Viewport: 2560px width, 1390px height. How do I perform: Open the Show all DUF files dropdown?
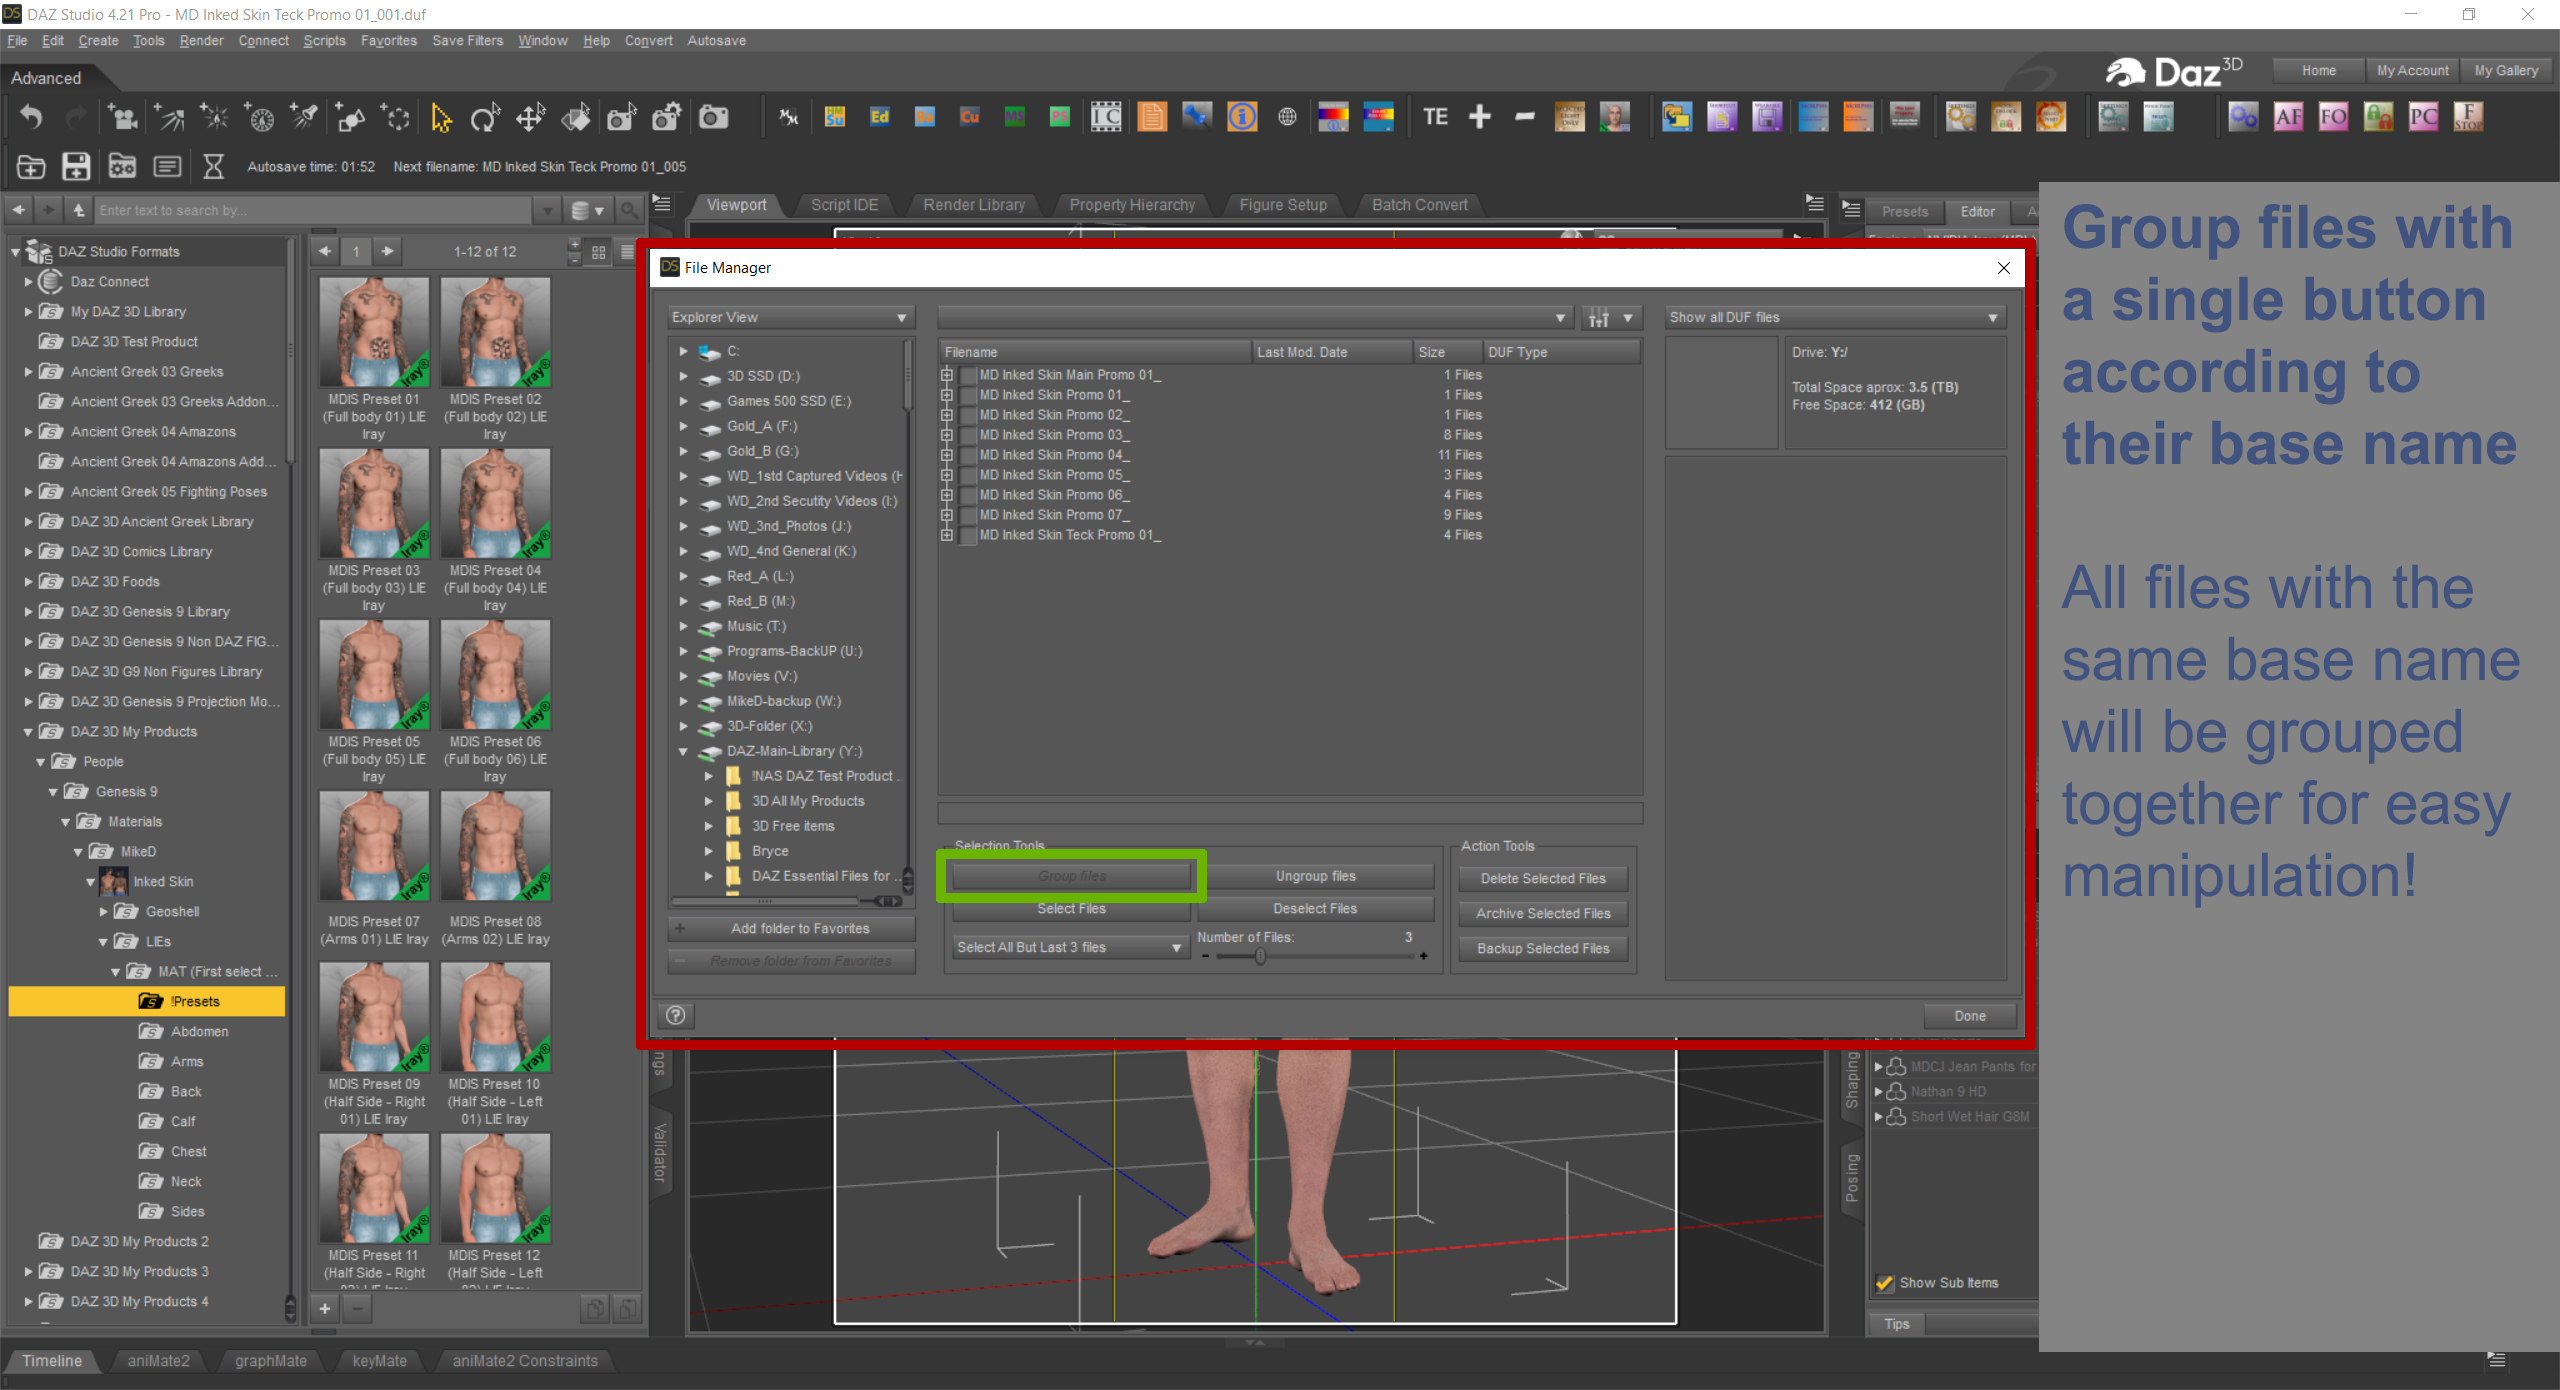[x=1834, y=317]
